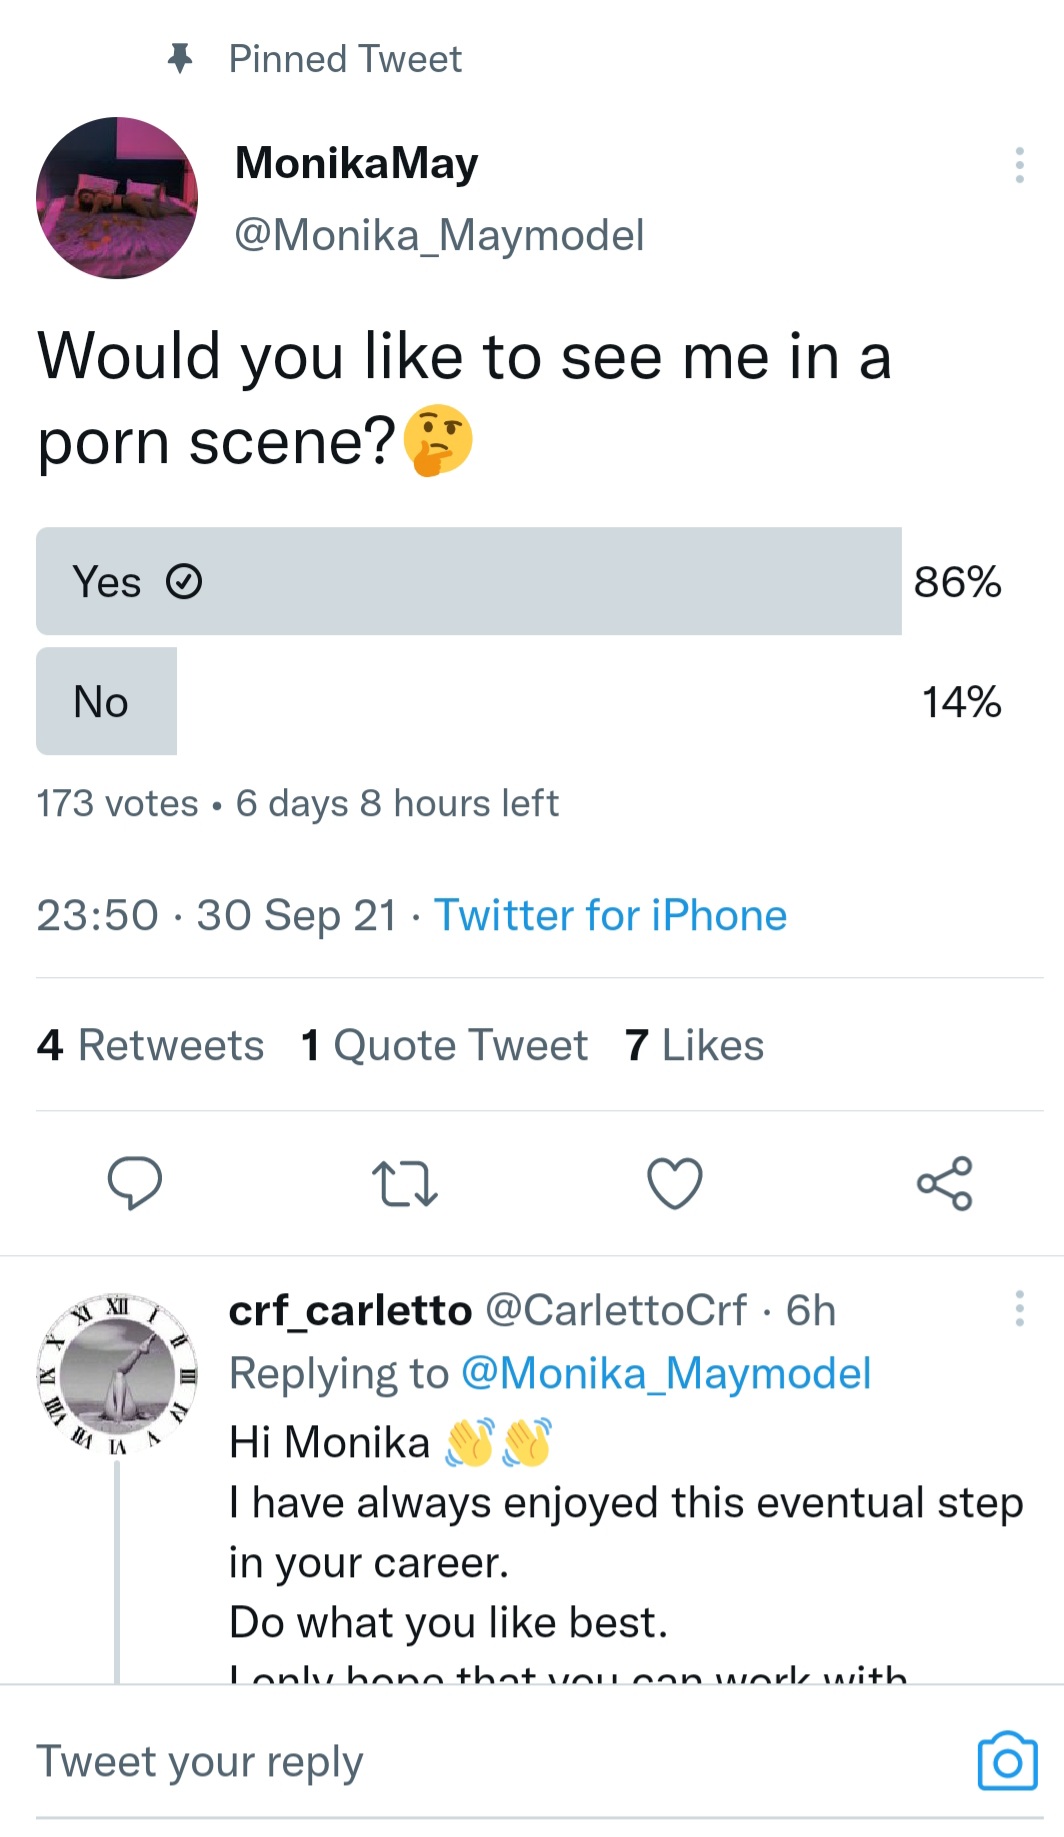Share the tweet via share icon

(x=945, y=1183)
